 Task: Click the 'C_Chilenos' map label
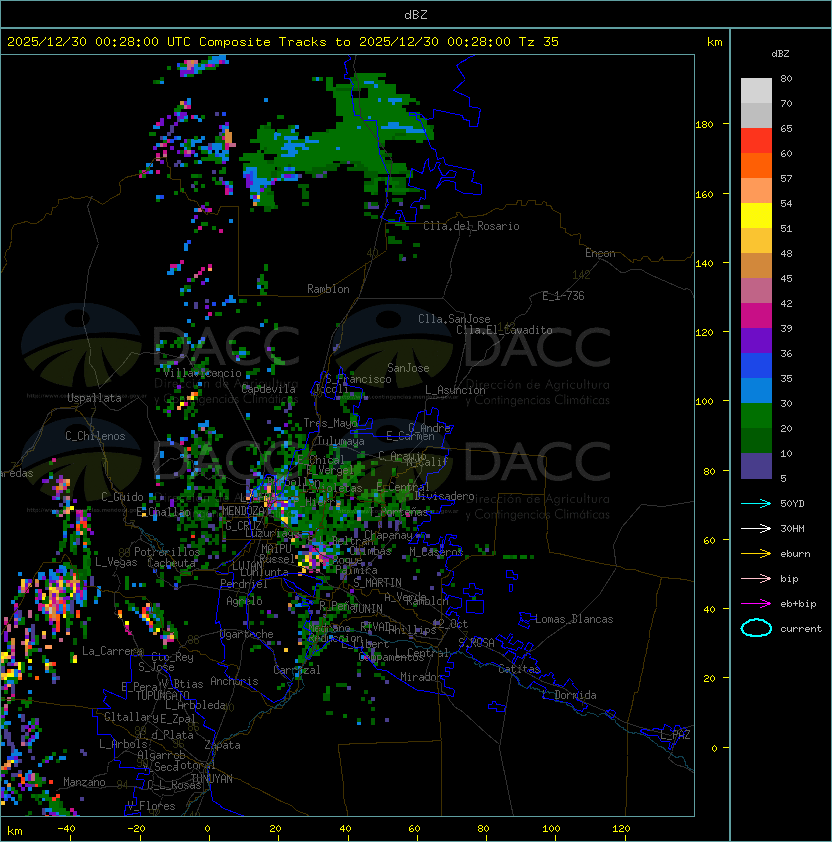[x=95, y=436]
